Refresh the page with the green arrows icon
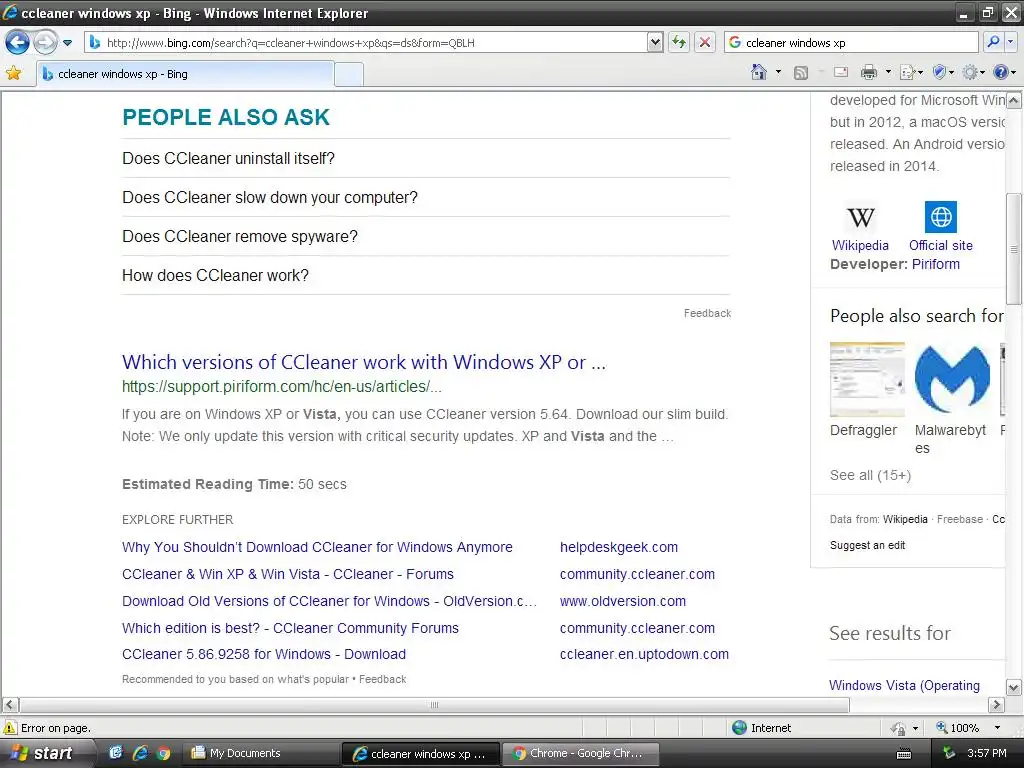 pyautogui.click(x=679, y=43)
